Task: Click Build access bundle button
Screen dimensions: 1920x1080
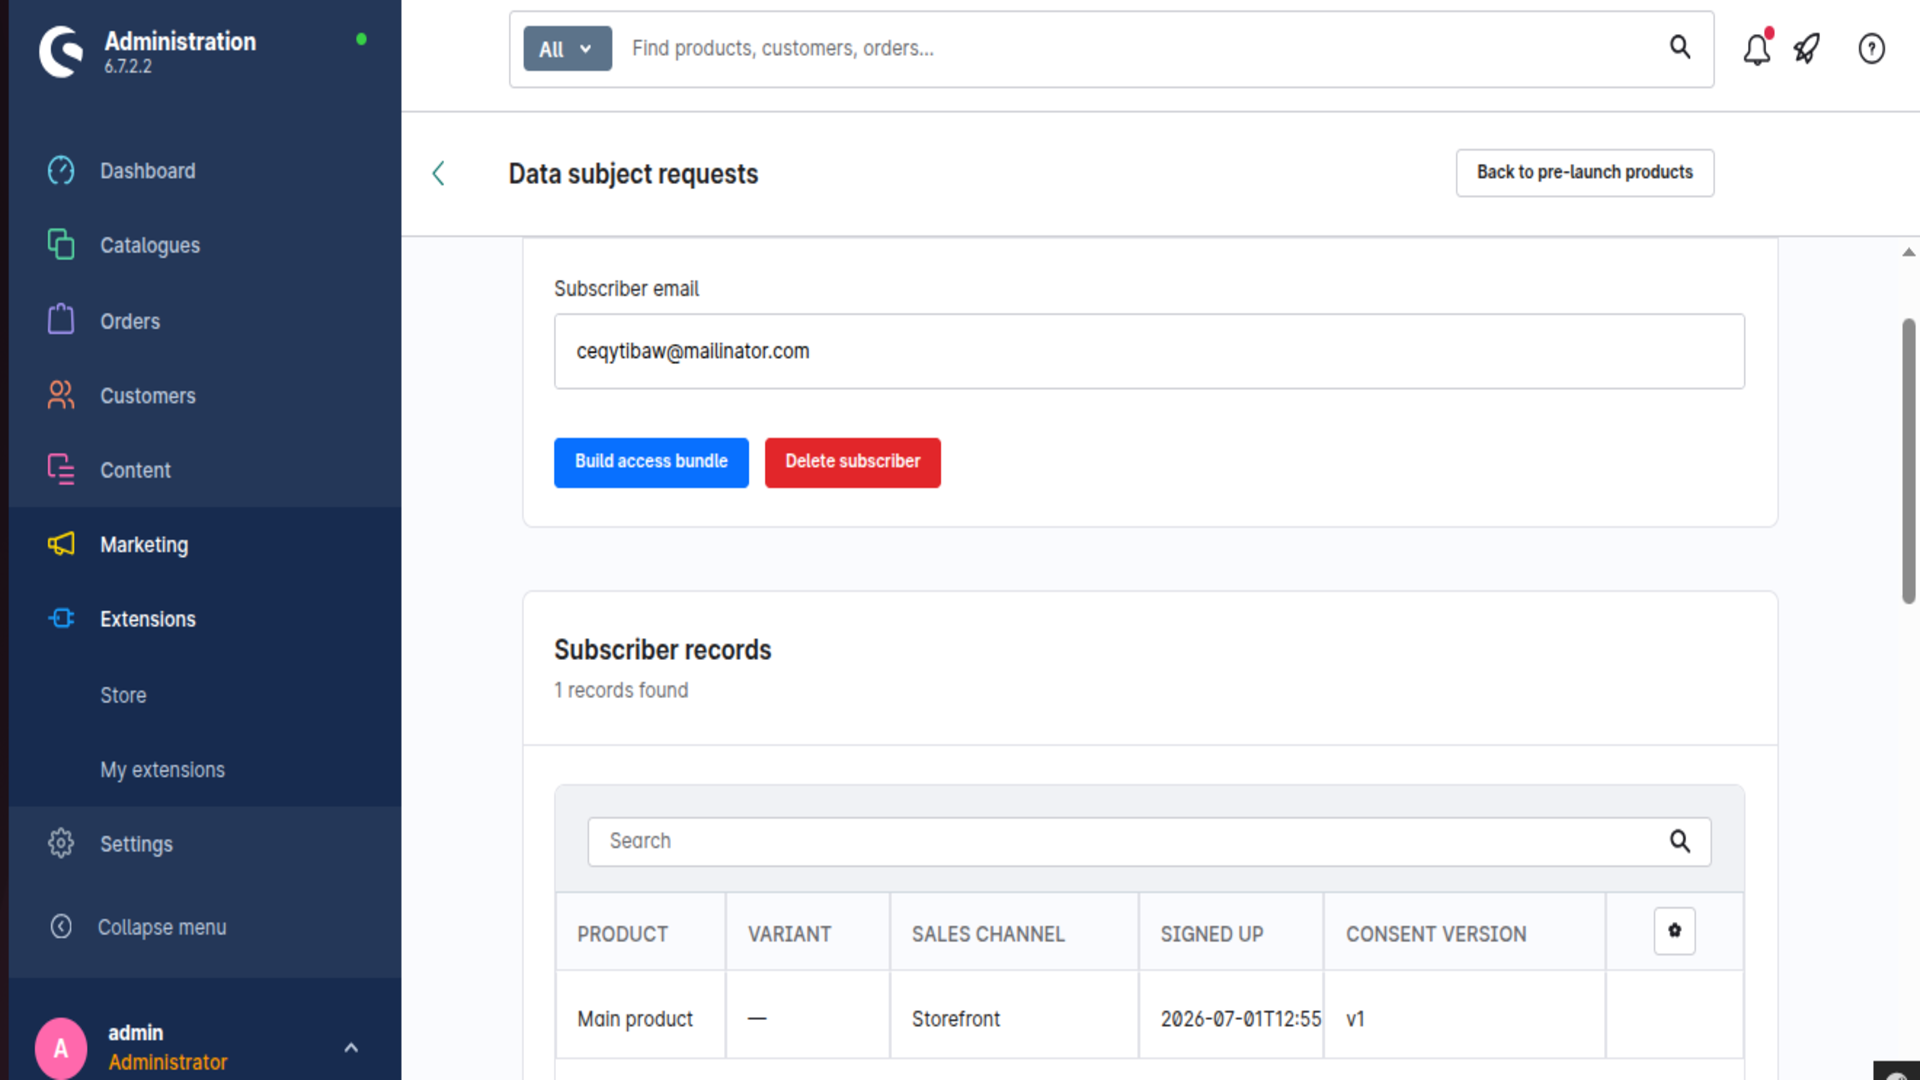Action: pyautogui.click(x=651, y=462)
